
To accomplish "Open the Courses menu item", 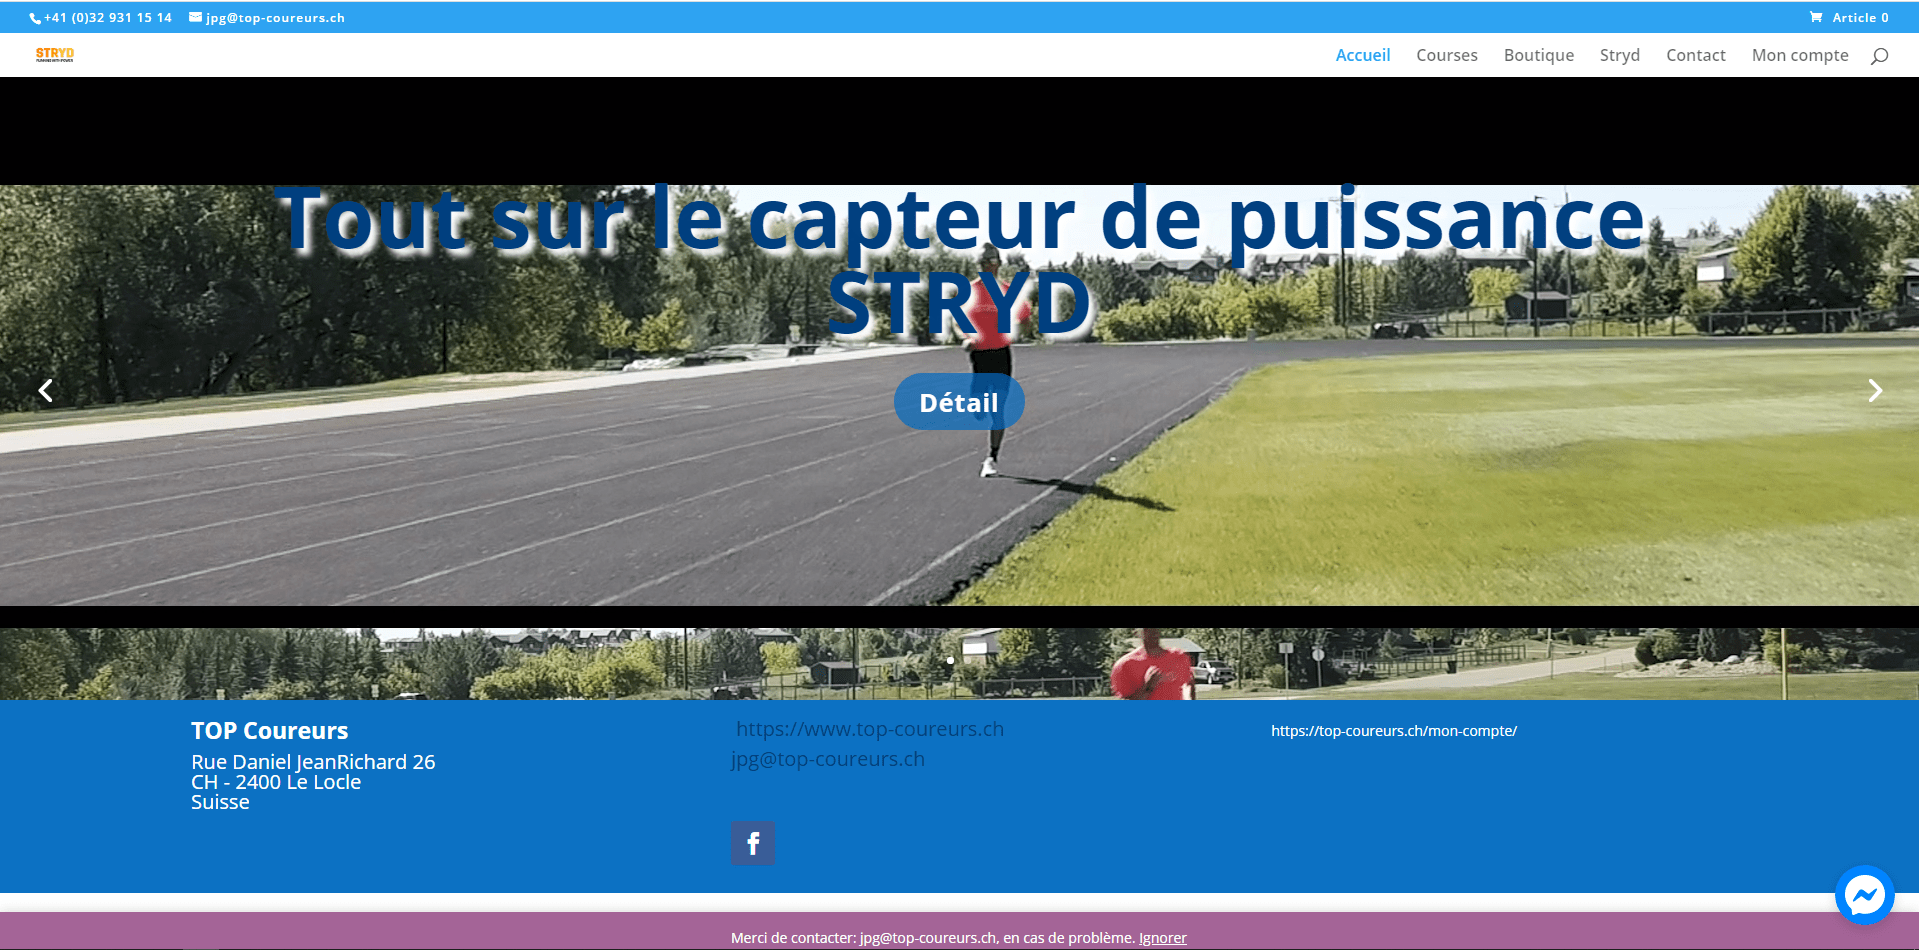I will (1447, 55).
